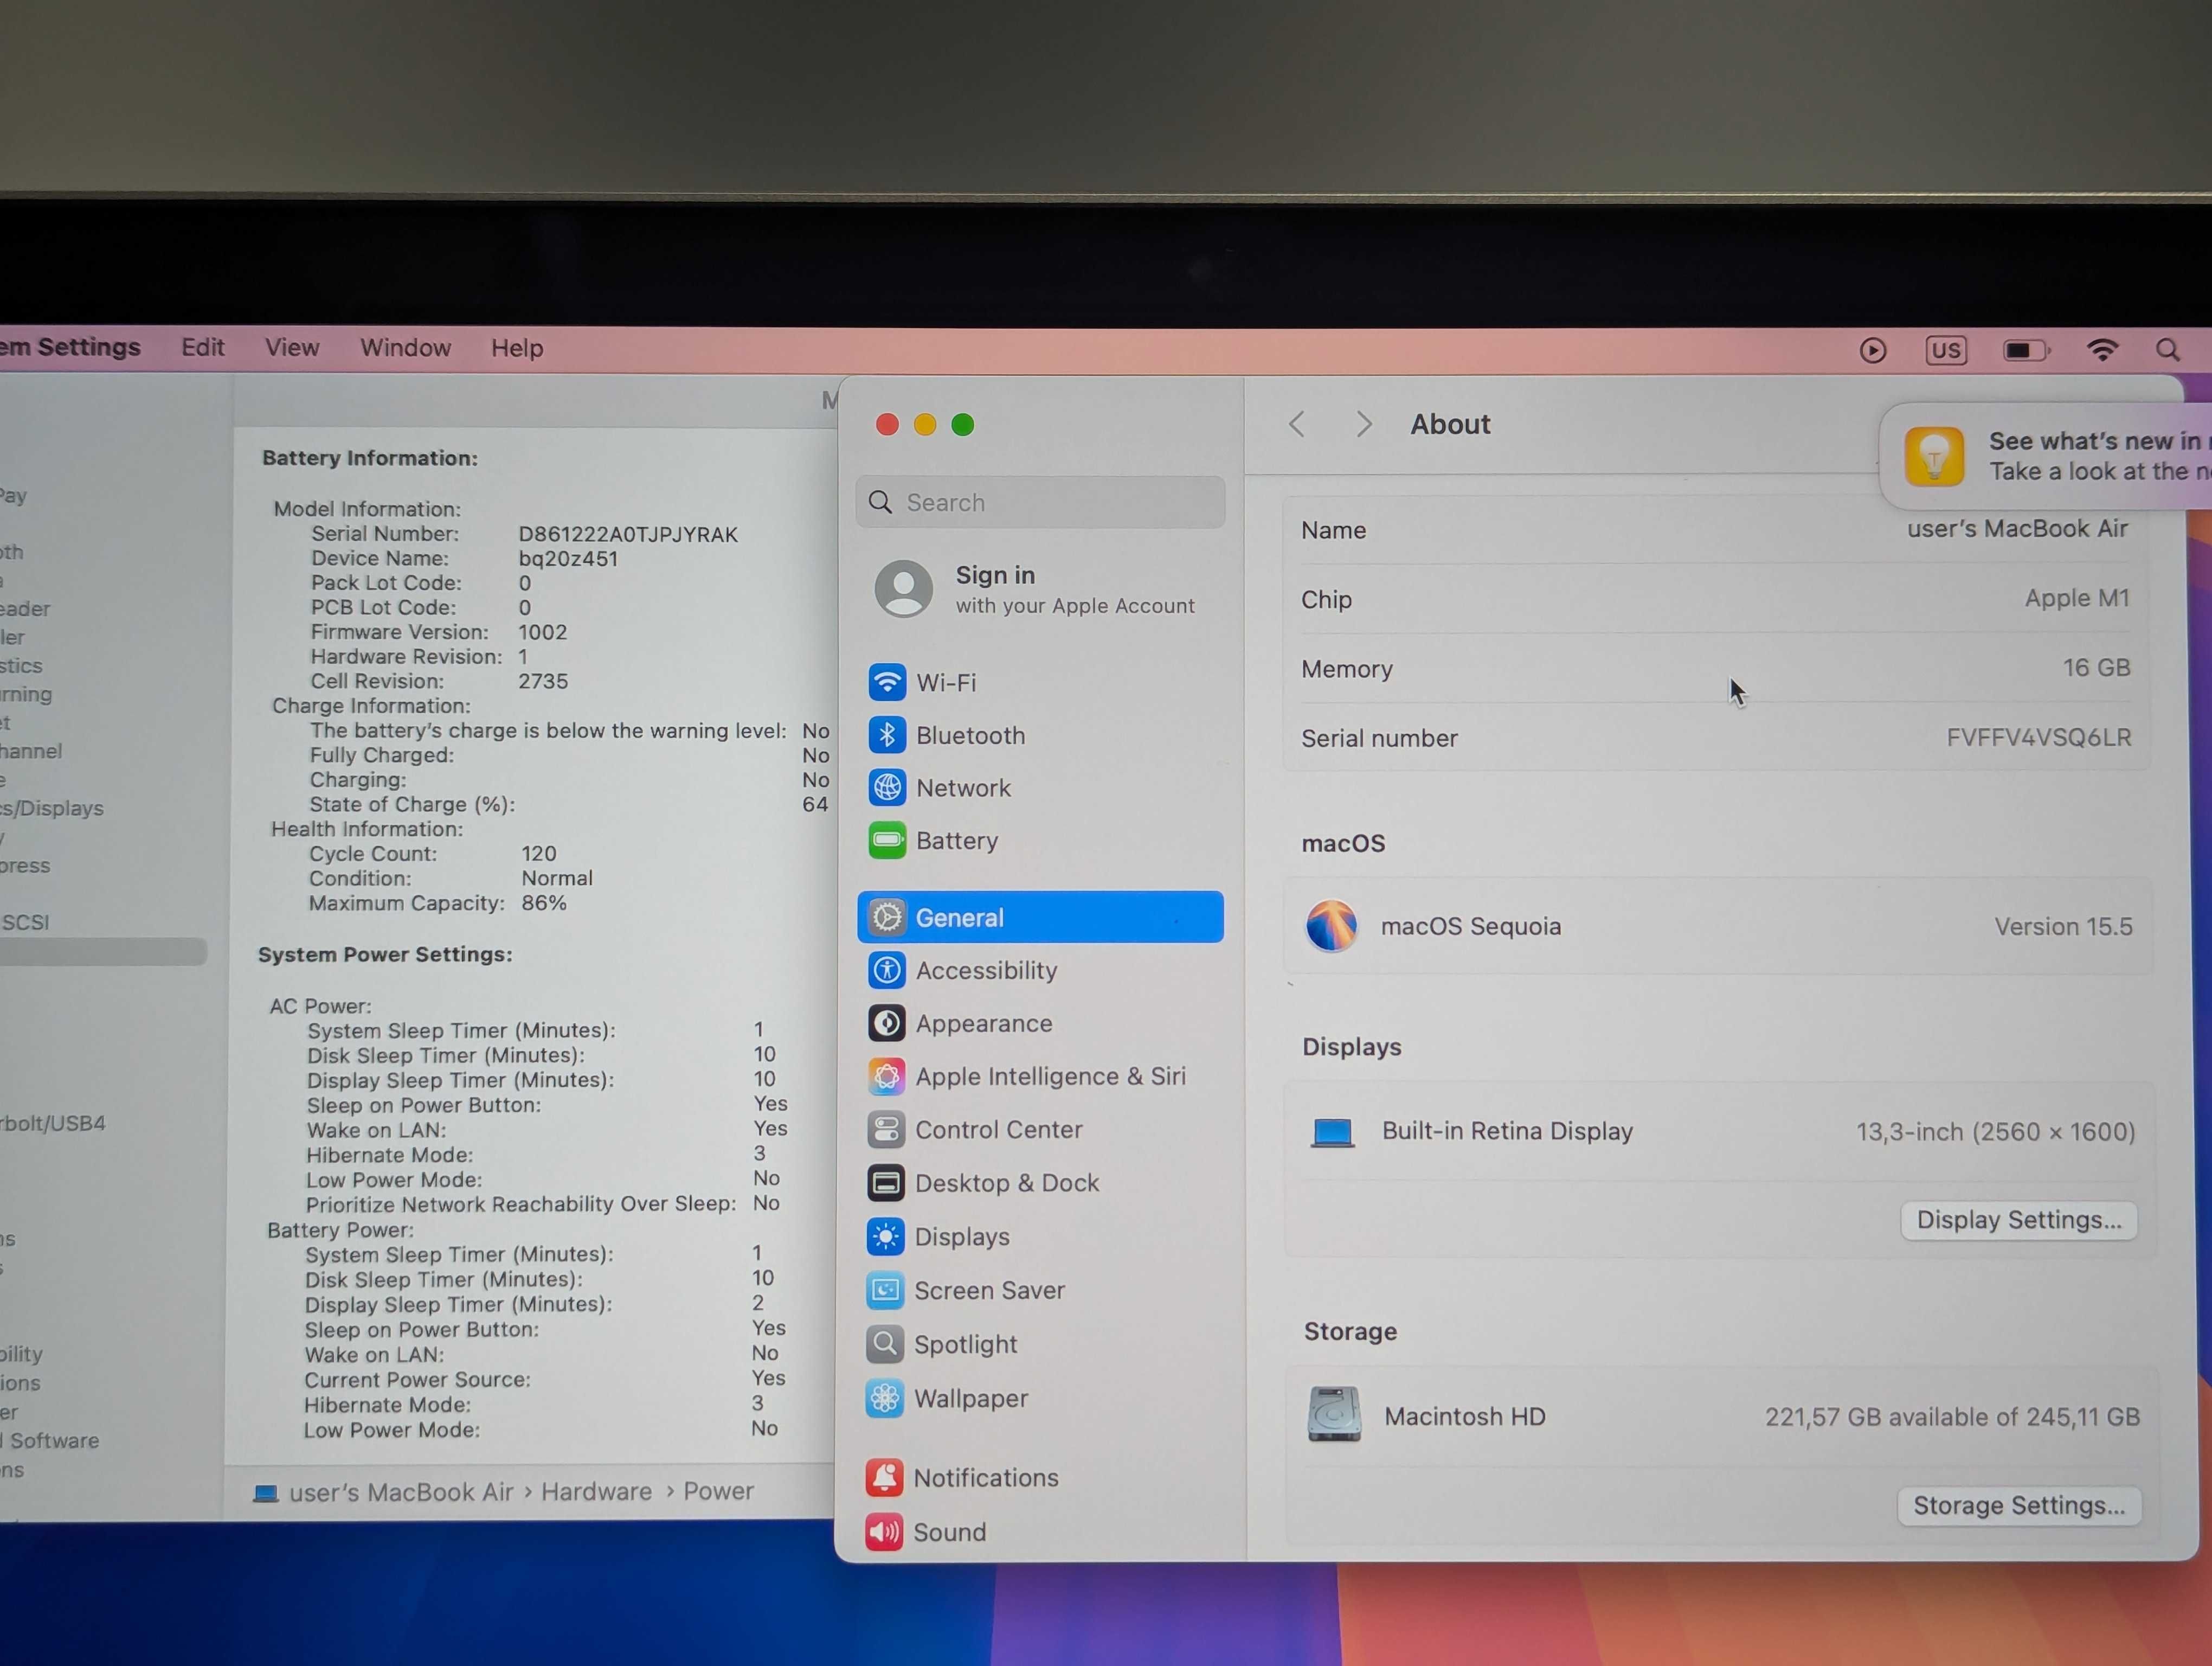Click Firmware Version 1002 value
Viewport: 2212px width, 1666px height.
(x=542, y=632)
